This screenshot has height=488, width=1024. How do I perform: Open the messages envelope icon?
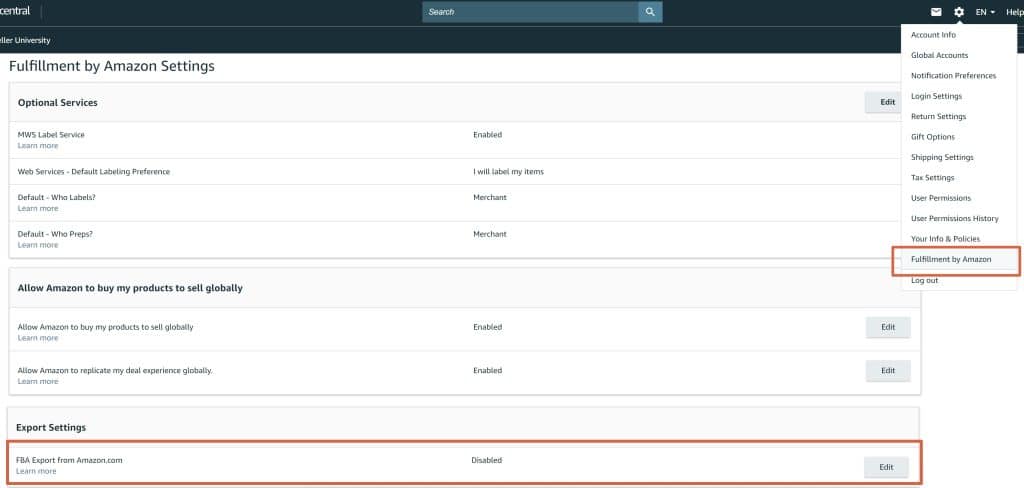936,12
